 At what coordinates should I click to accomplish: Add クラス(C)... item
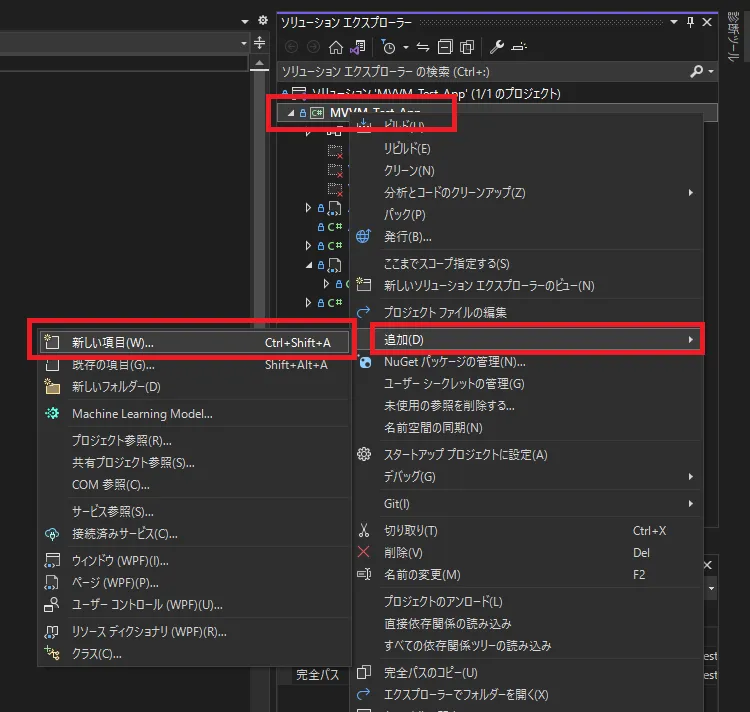coord(194,654)
